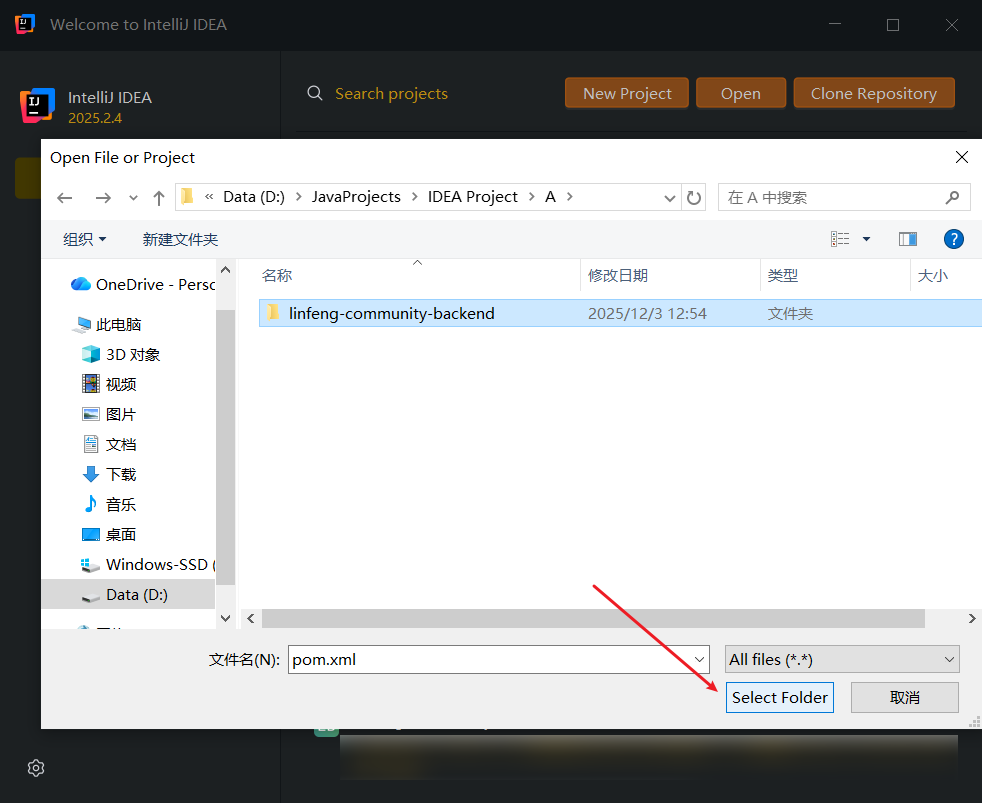Click Search projects field in Welcome window
This screenshot has height=803, width=982.
[391, 93]
